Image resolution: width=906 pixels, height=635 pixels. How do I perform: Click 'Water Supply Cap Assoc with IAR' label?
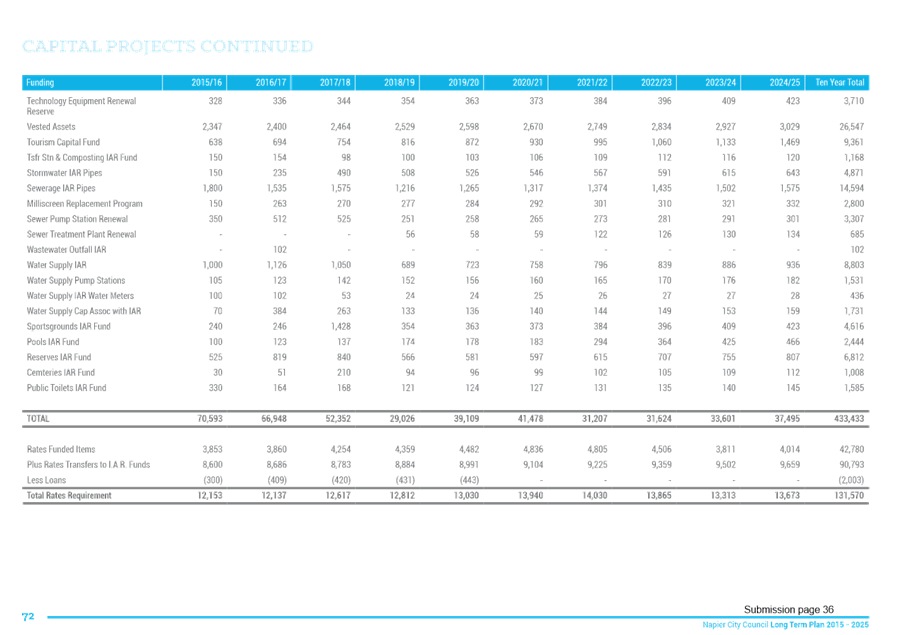[x=84, y=311]
